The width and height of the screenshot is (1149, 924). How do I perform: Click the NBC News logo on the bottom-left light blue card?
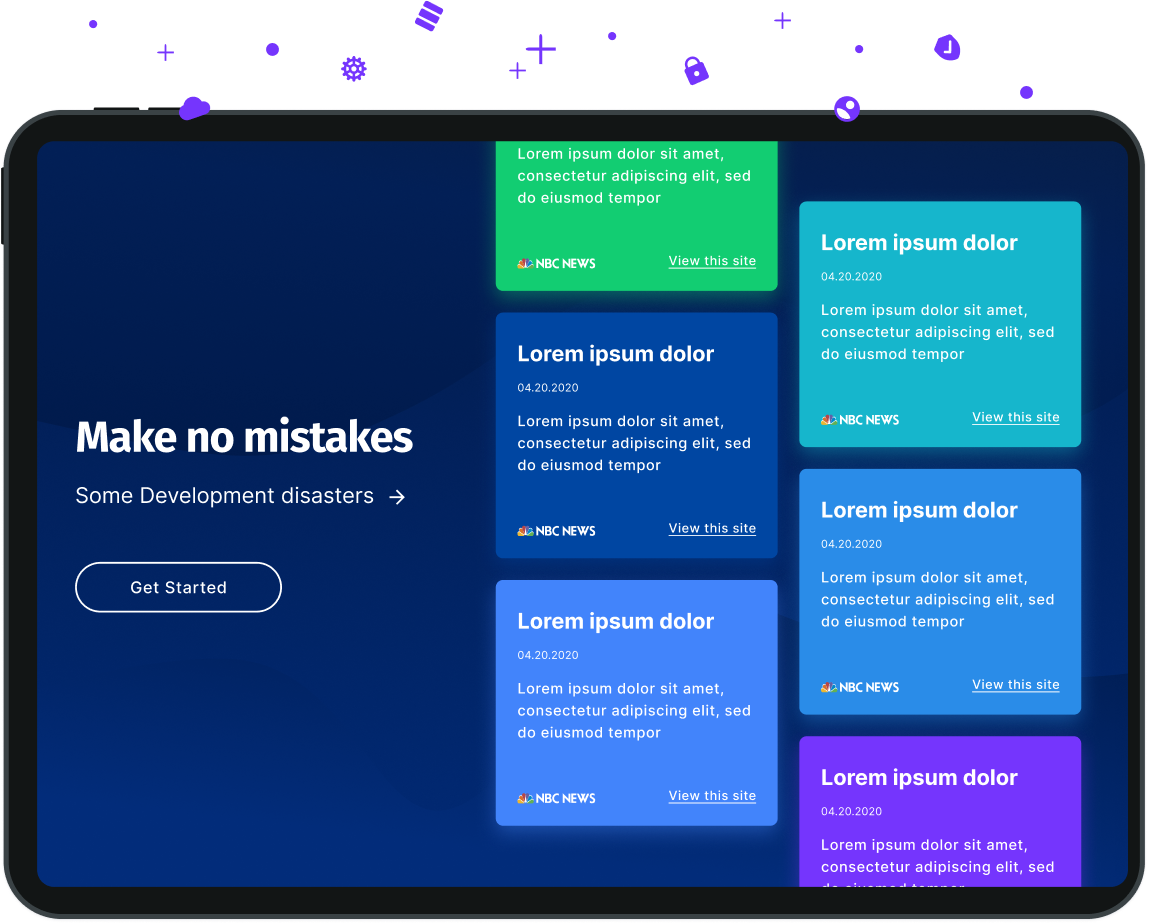556,798
